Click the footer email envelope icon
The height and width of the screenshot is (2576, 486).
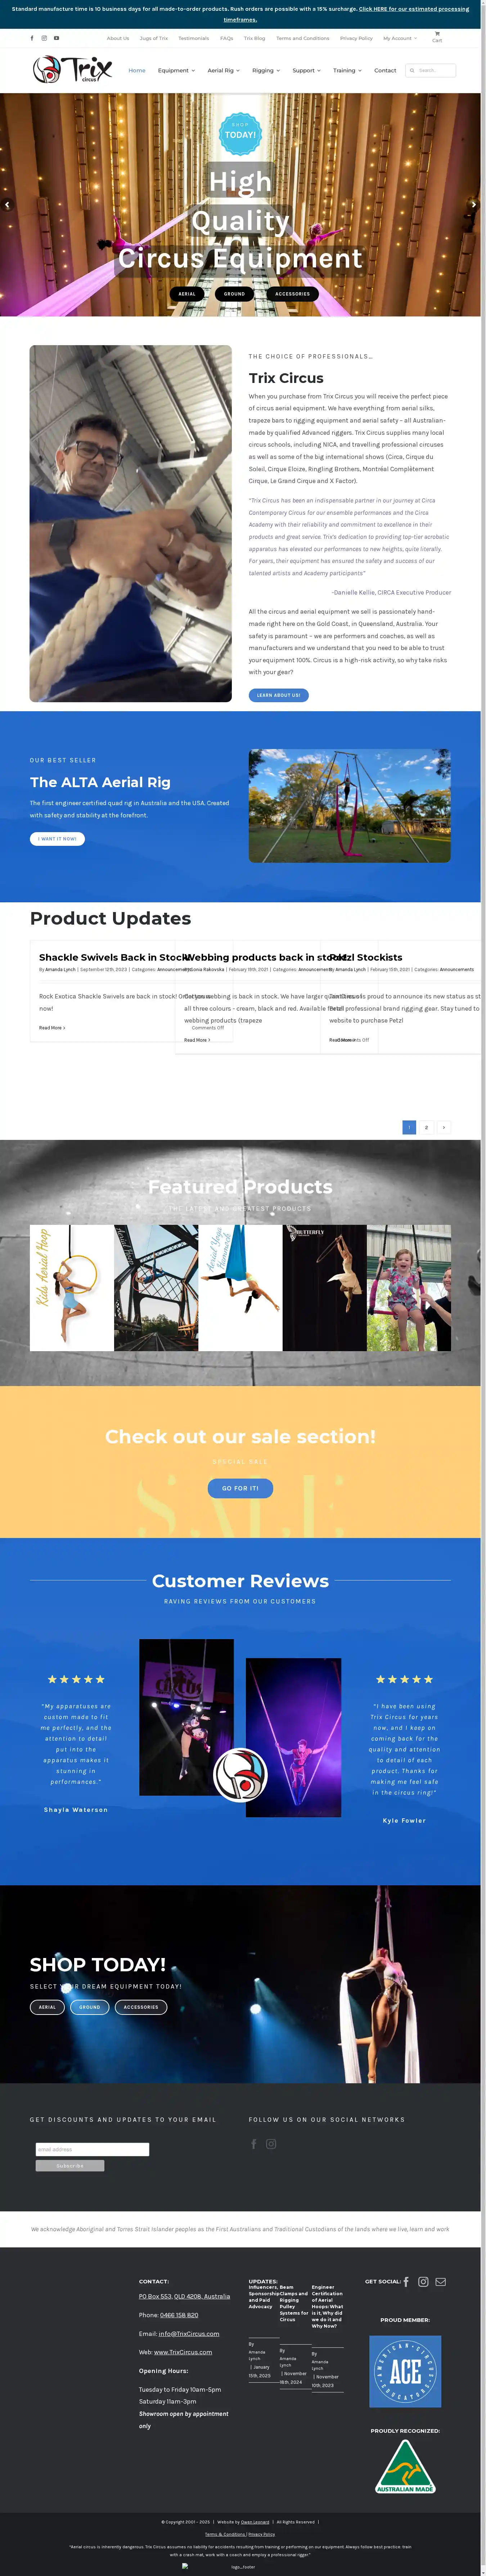[x=440, y=2281]
